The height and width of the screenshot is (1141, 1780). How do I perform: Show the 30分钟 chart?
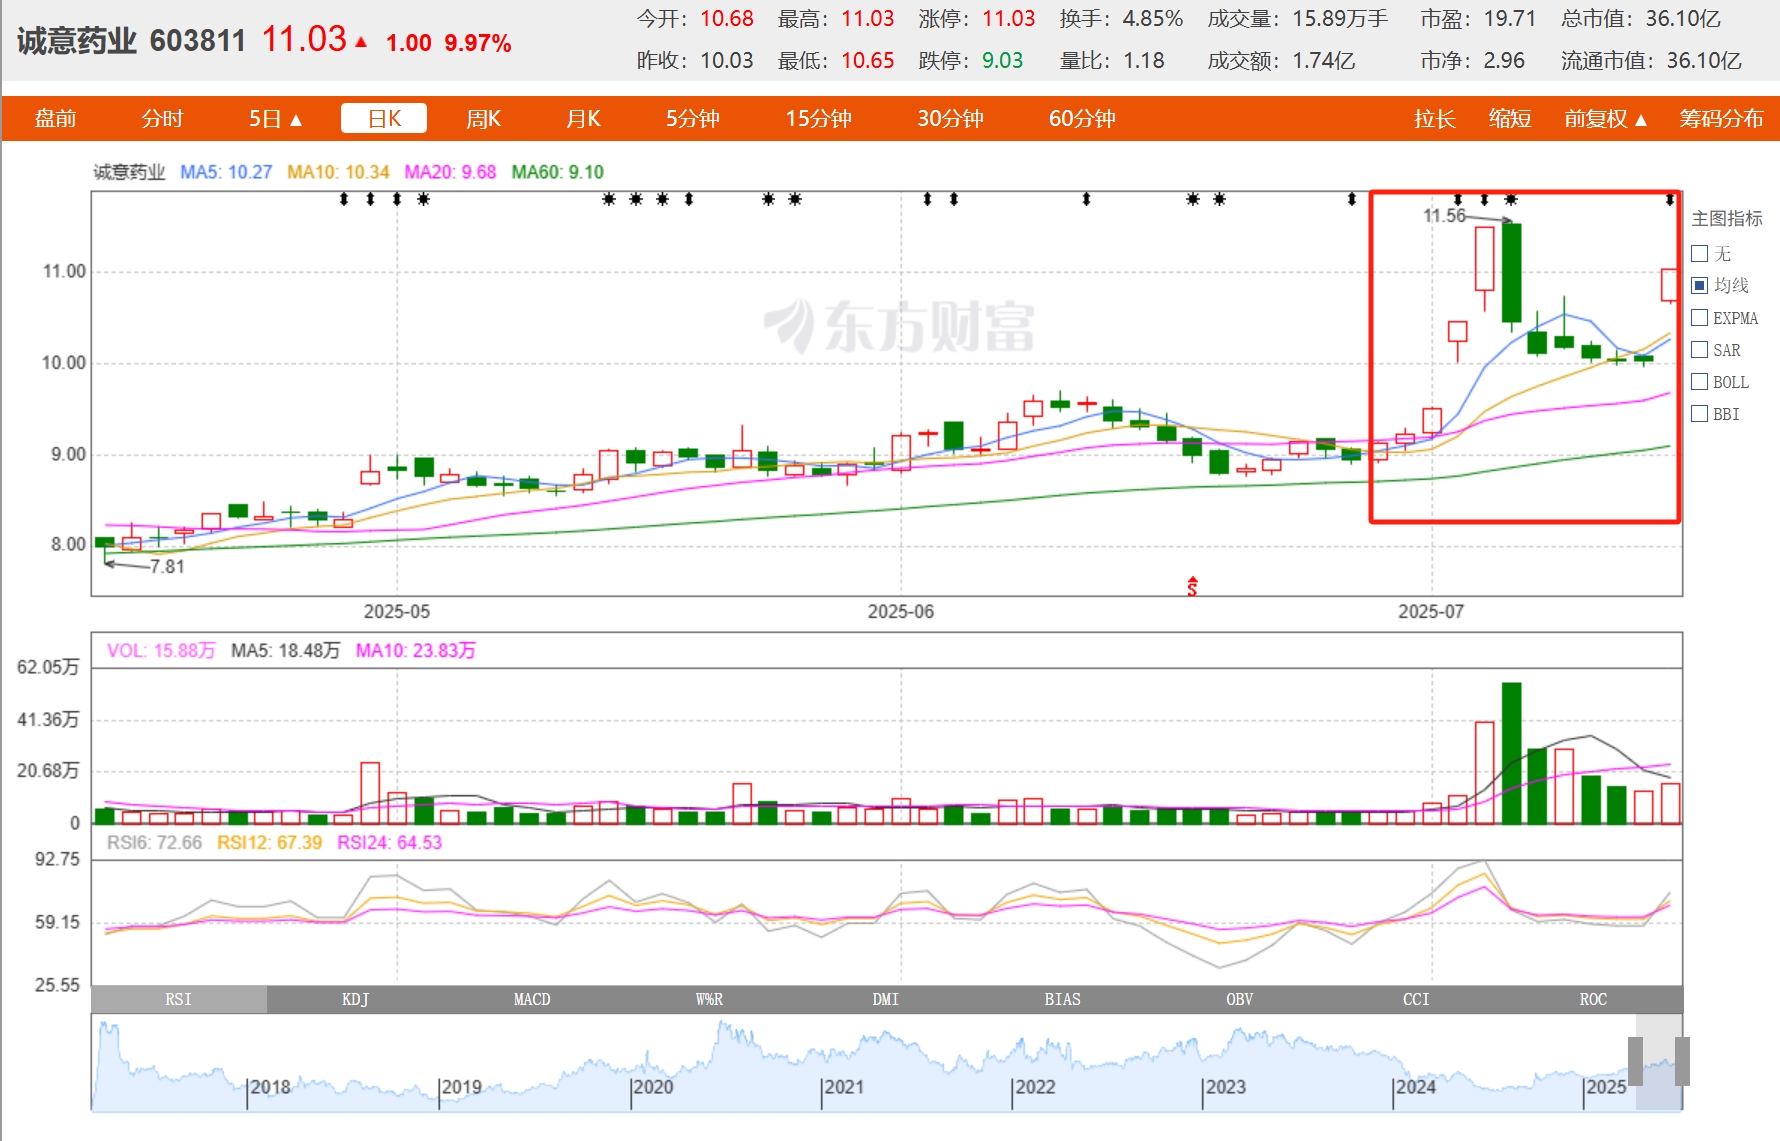950,119
